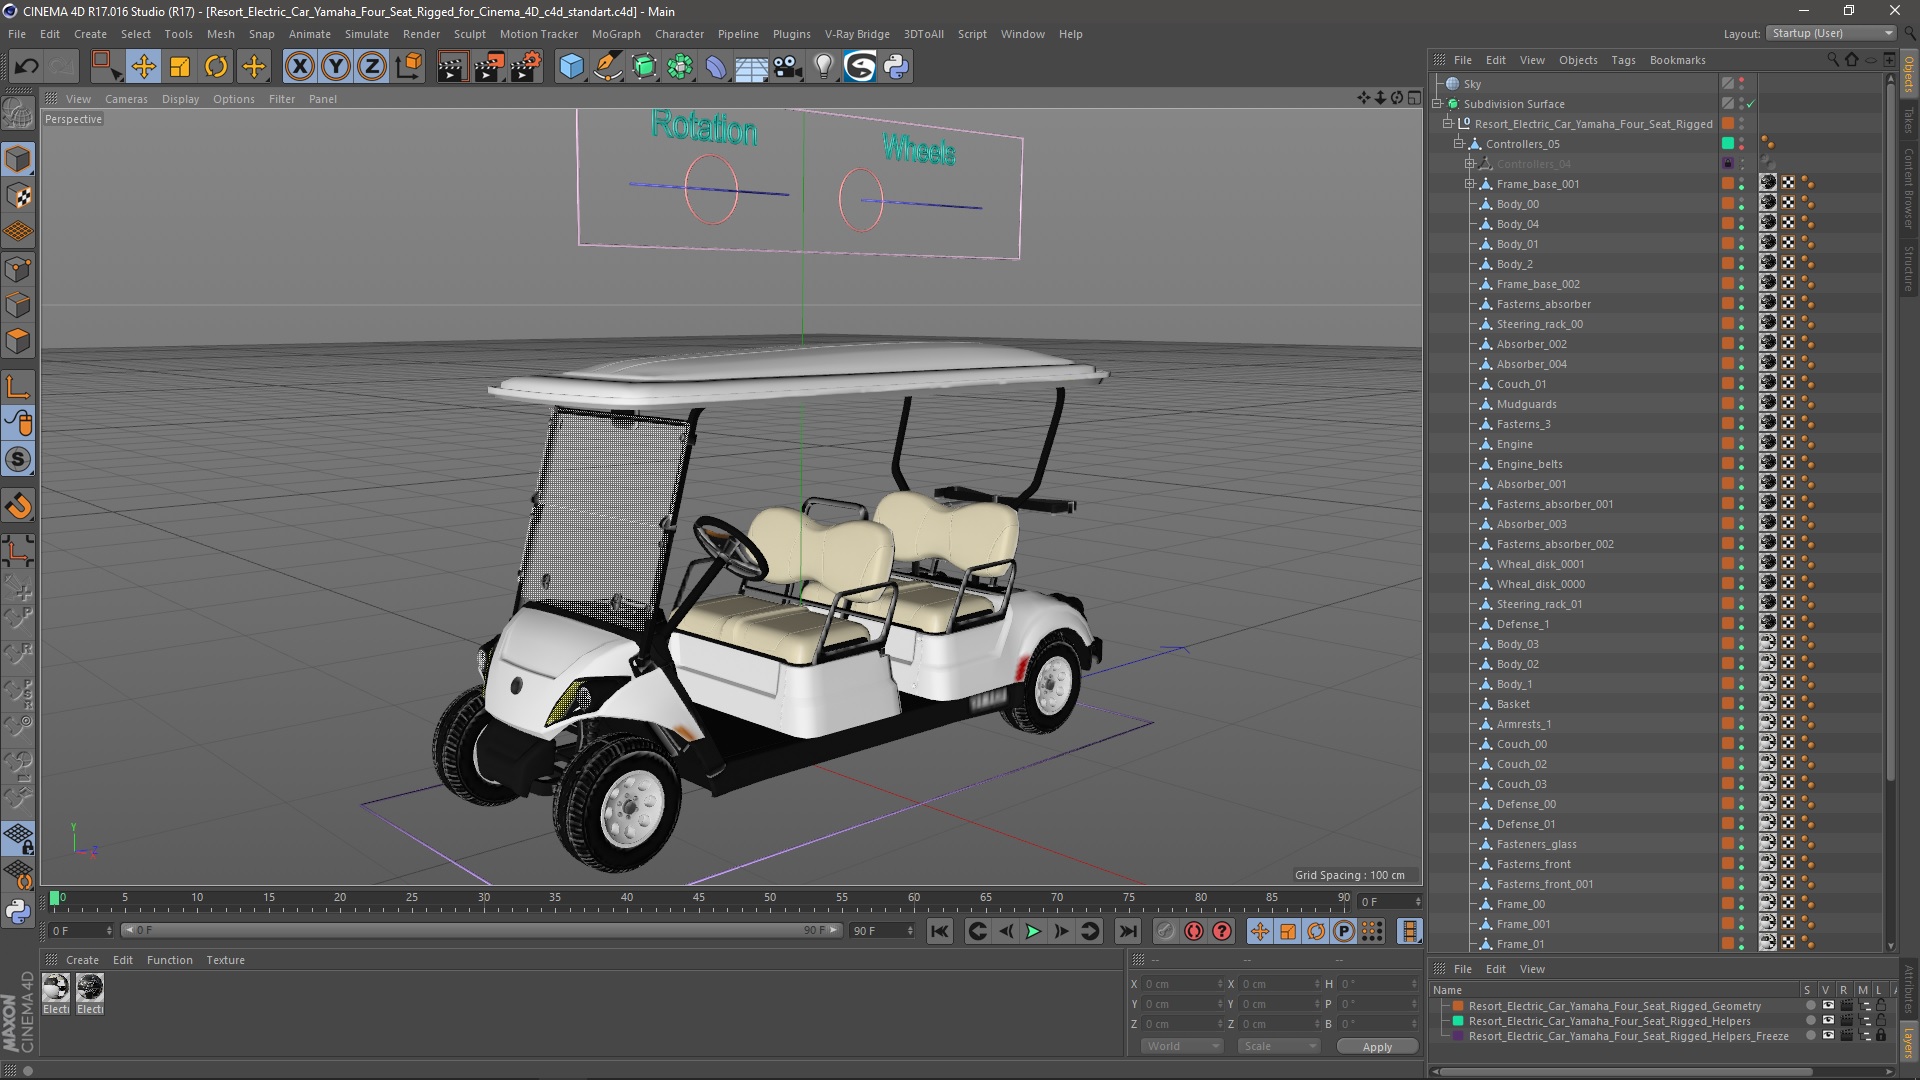Click Make Editable in left sidebar
1920x1080 pixels.
pyautogui.click(x=18, y=113)
